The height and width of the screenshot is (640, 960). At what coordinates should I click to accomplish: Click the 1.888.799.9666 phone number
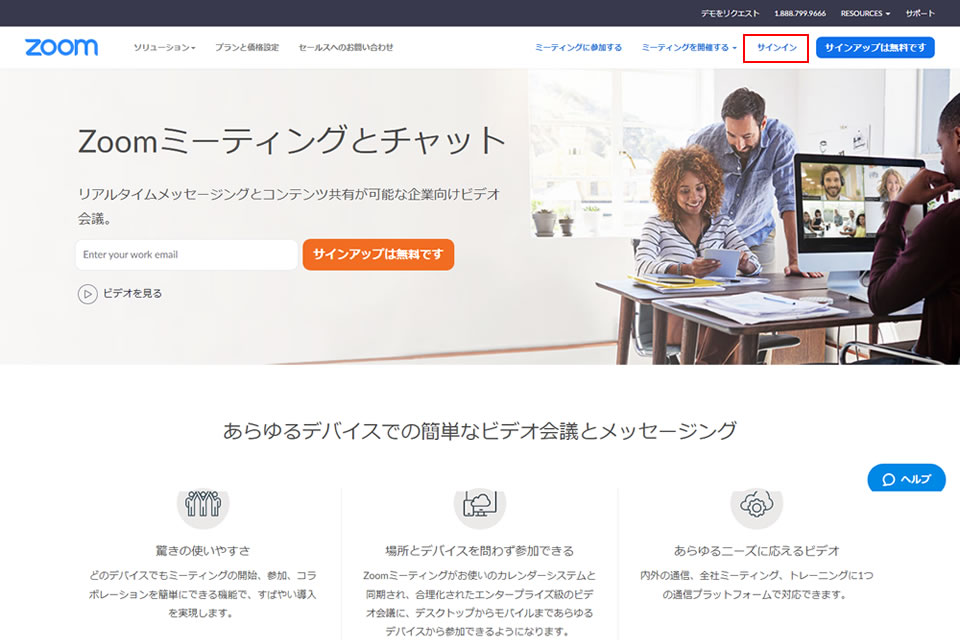click(x=800, y=13)
